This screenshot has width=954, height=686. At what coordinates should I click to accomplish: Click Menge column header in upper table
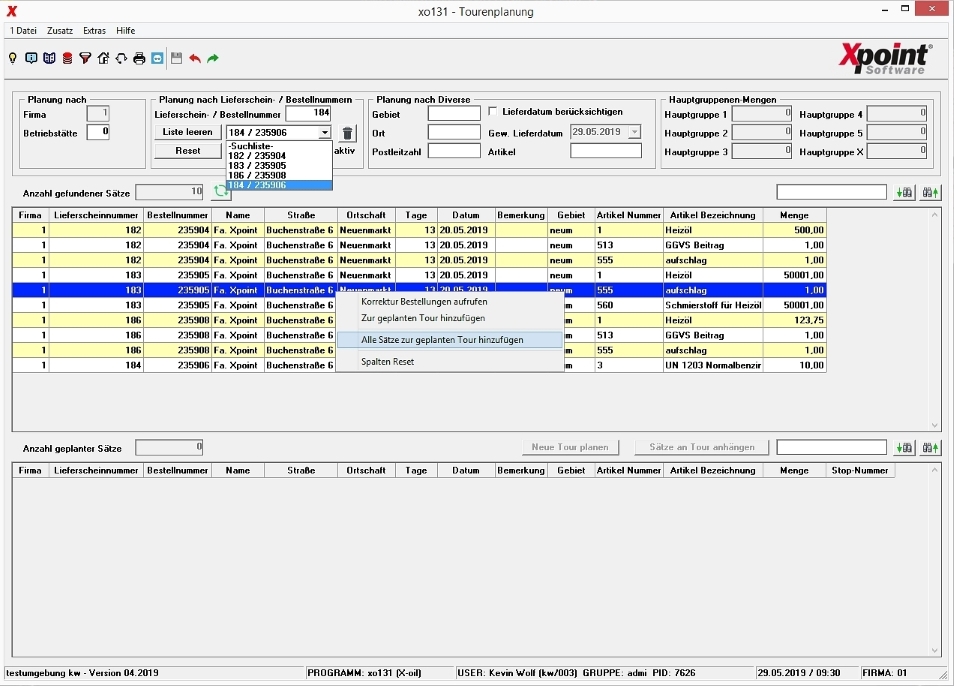pos(794,215)
